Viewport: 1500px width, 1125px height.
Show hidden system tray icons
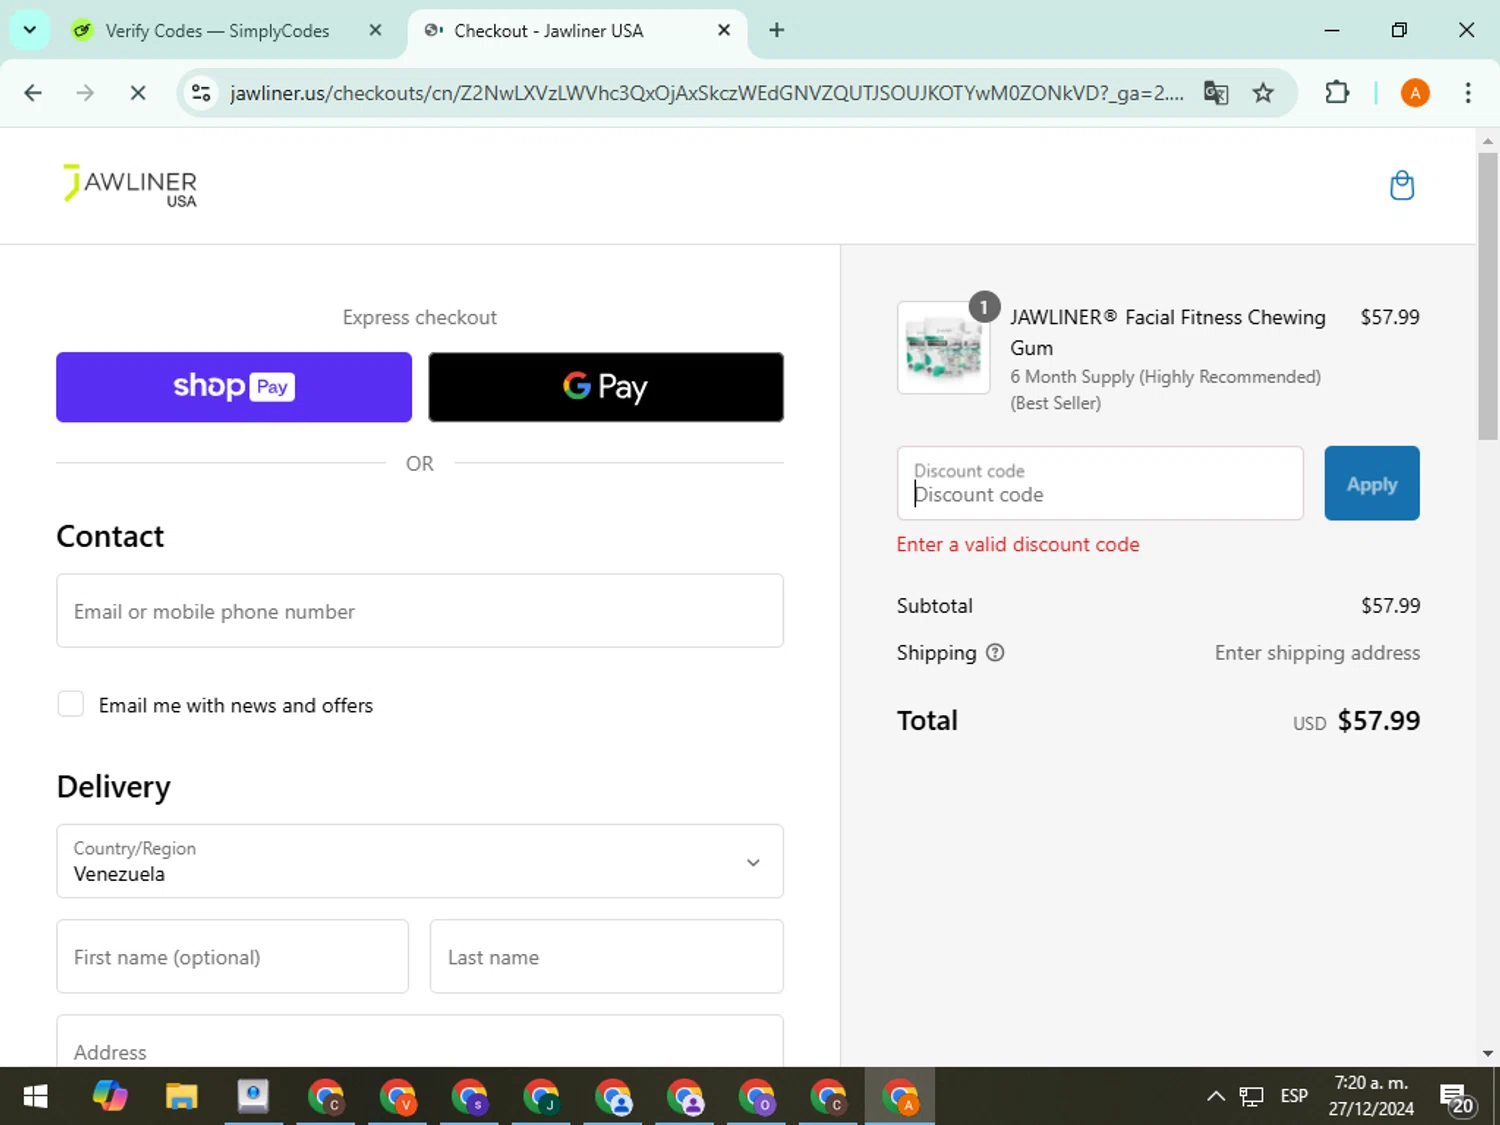1216,1097
